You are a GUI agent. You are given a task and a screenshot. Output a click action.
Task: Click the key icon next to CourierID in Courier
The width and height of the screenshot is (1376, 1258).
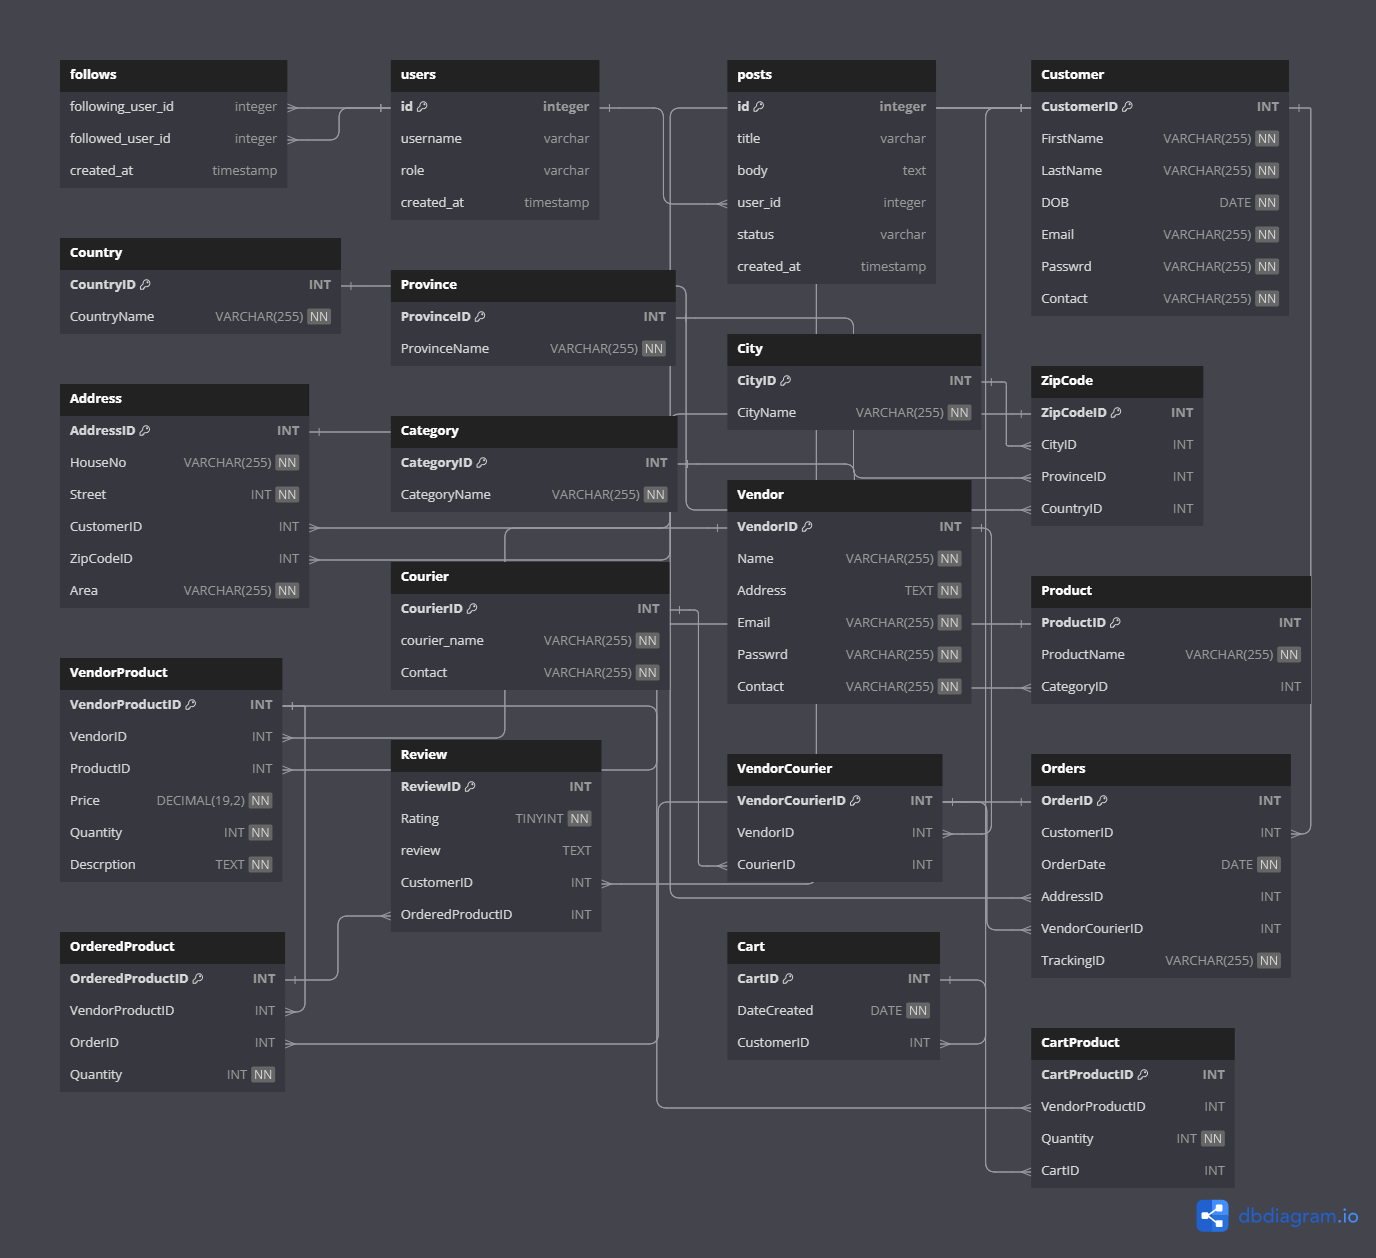point(472,609)
